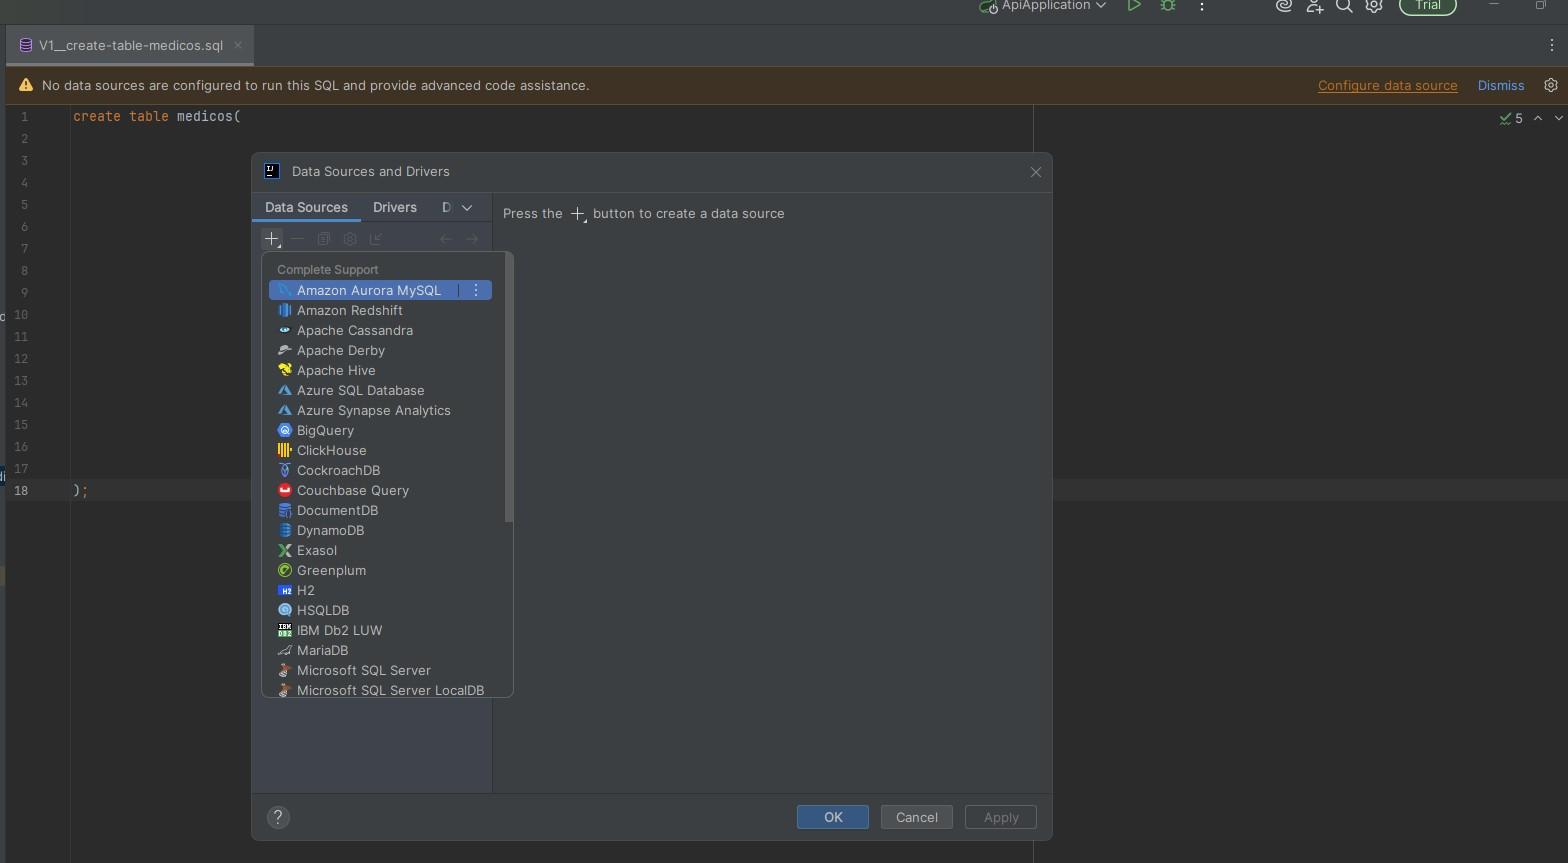This screenshot has height=863, width=1568.
Task: Open the AI Assistant swirl icon
Action: (1284, 6)
